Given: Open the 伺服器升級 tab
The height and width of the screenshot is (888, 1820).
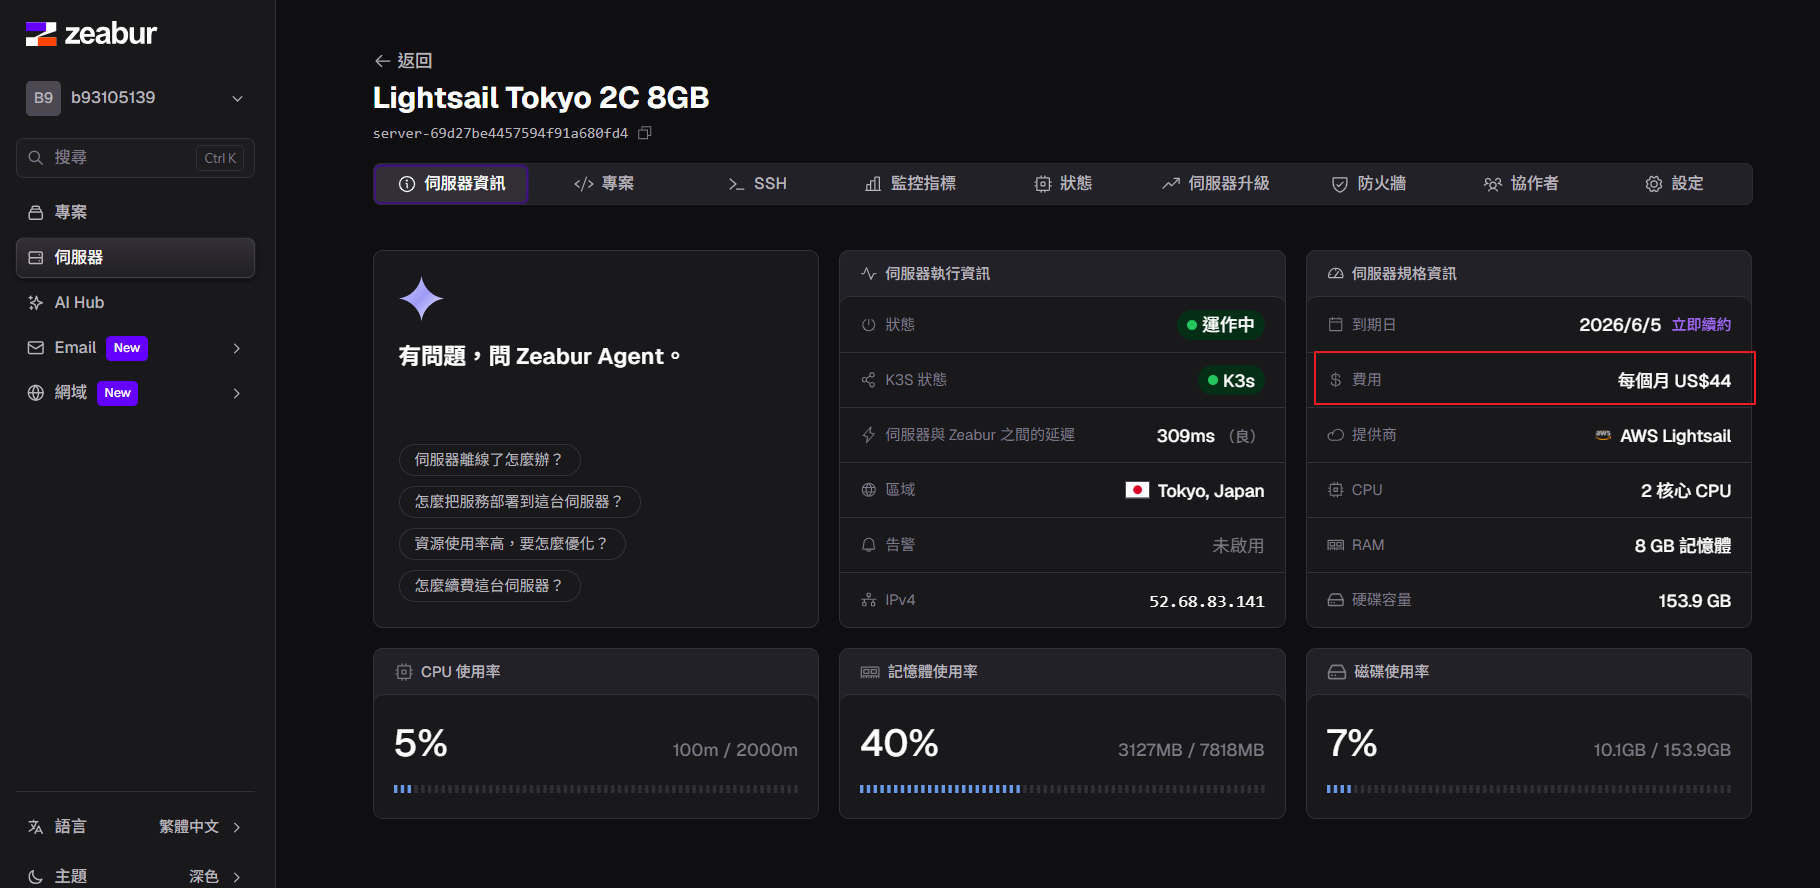Looking at the screenshot, I should pos(1216,184).
